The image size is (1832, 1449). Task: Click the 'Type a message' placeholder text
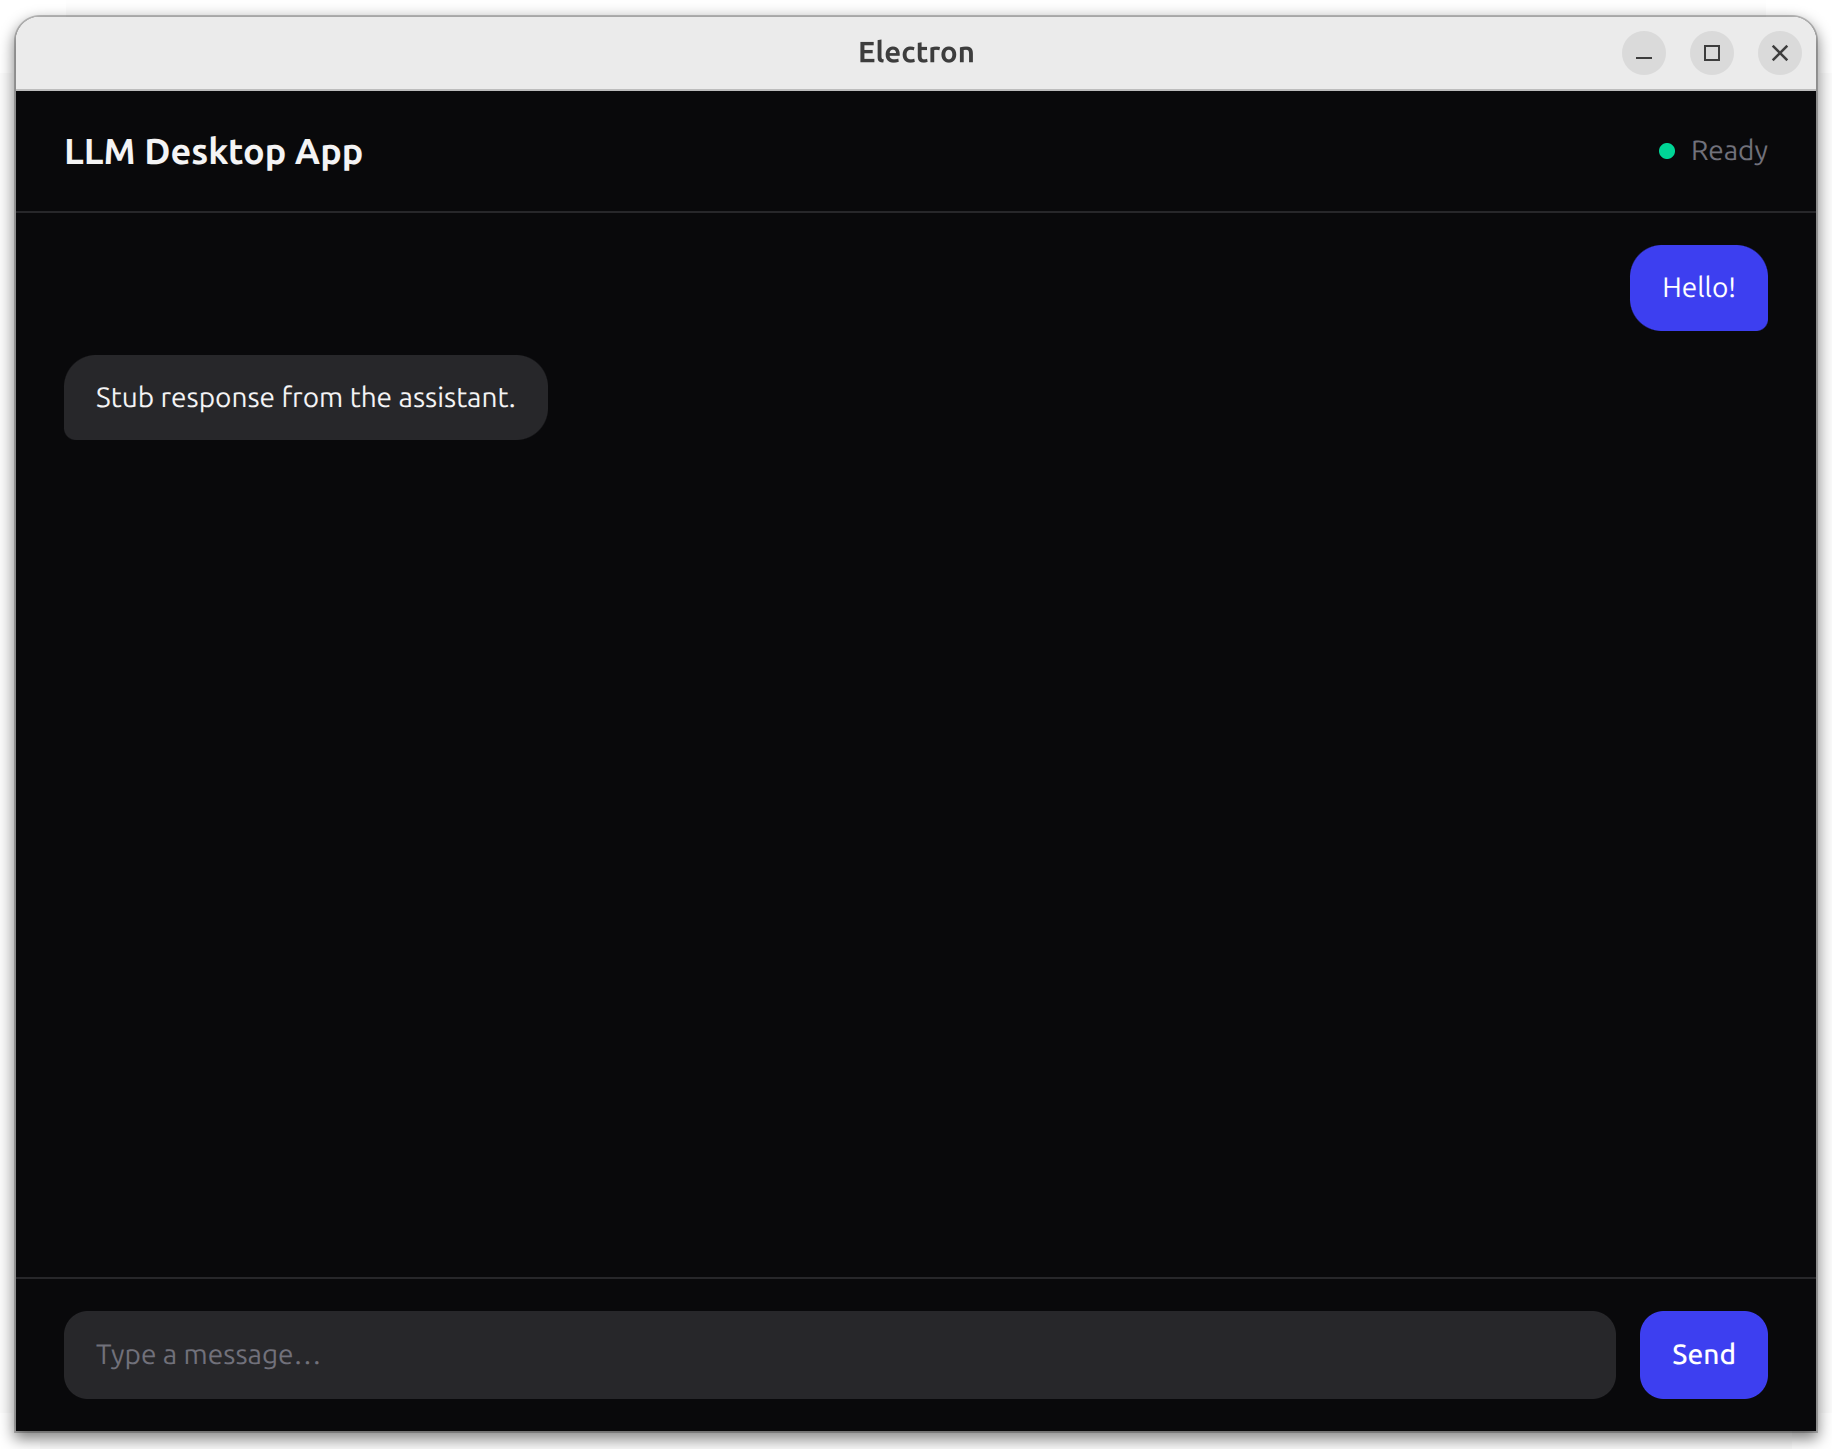point(208,1355)
